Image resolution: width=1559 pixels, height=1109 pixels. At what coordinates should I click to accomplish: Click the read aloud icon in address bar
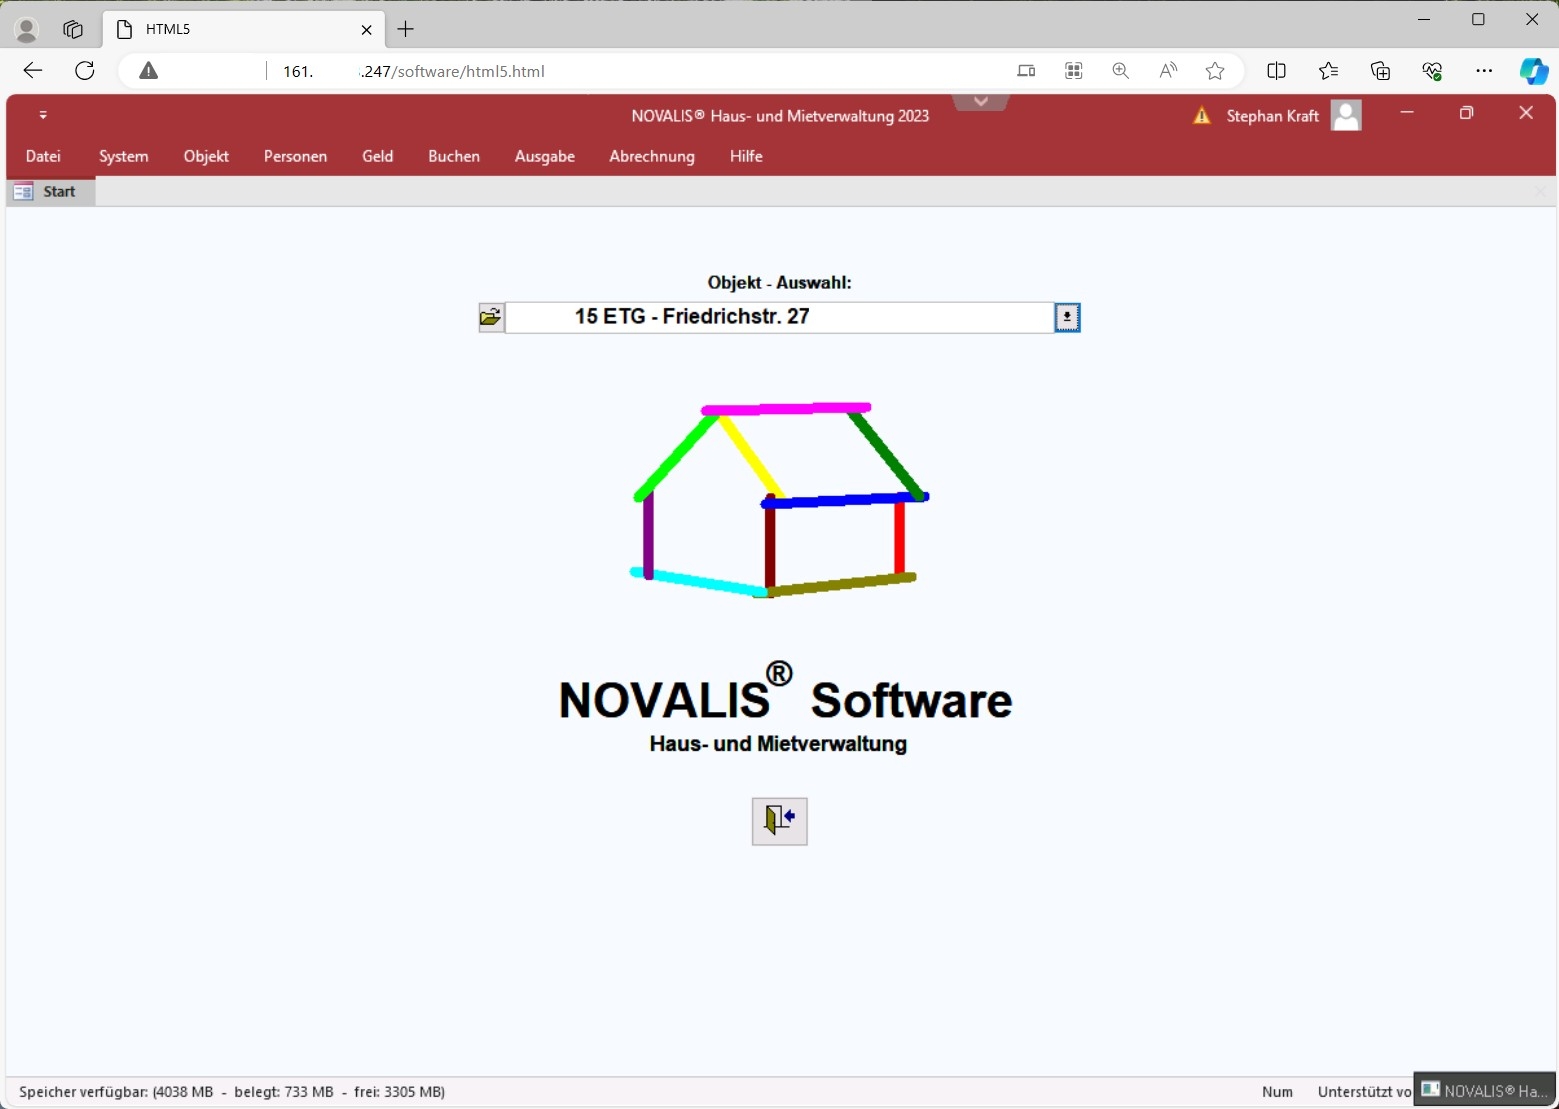[x=1168, y=71]
